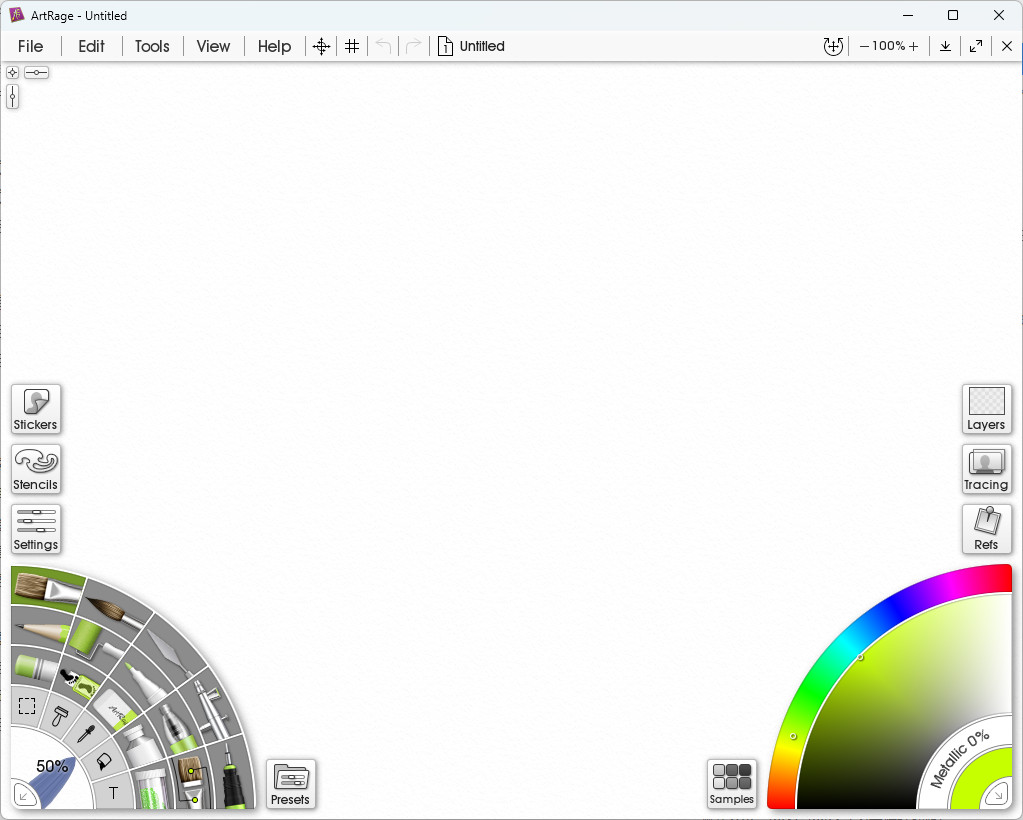Viewport: 1023px width, 820px height.
Task: Open the Layers panel
Action: (986, 409)
